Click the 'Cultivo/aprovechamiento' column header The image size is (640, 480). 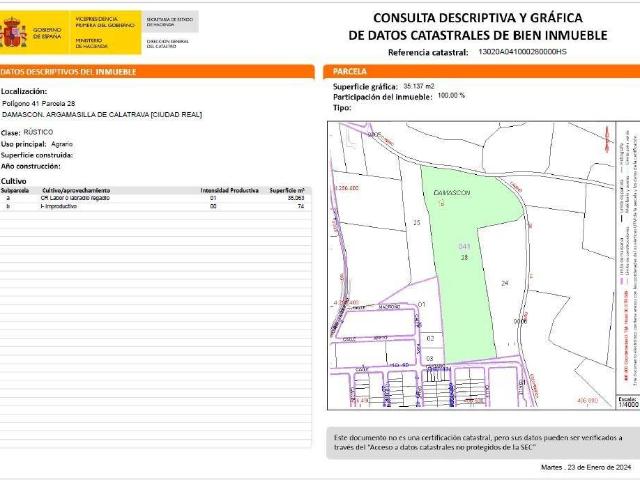point(76,191)
